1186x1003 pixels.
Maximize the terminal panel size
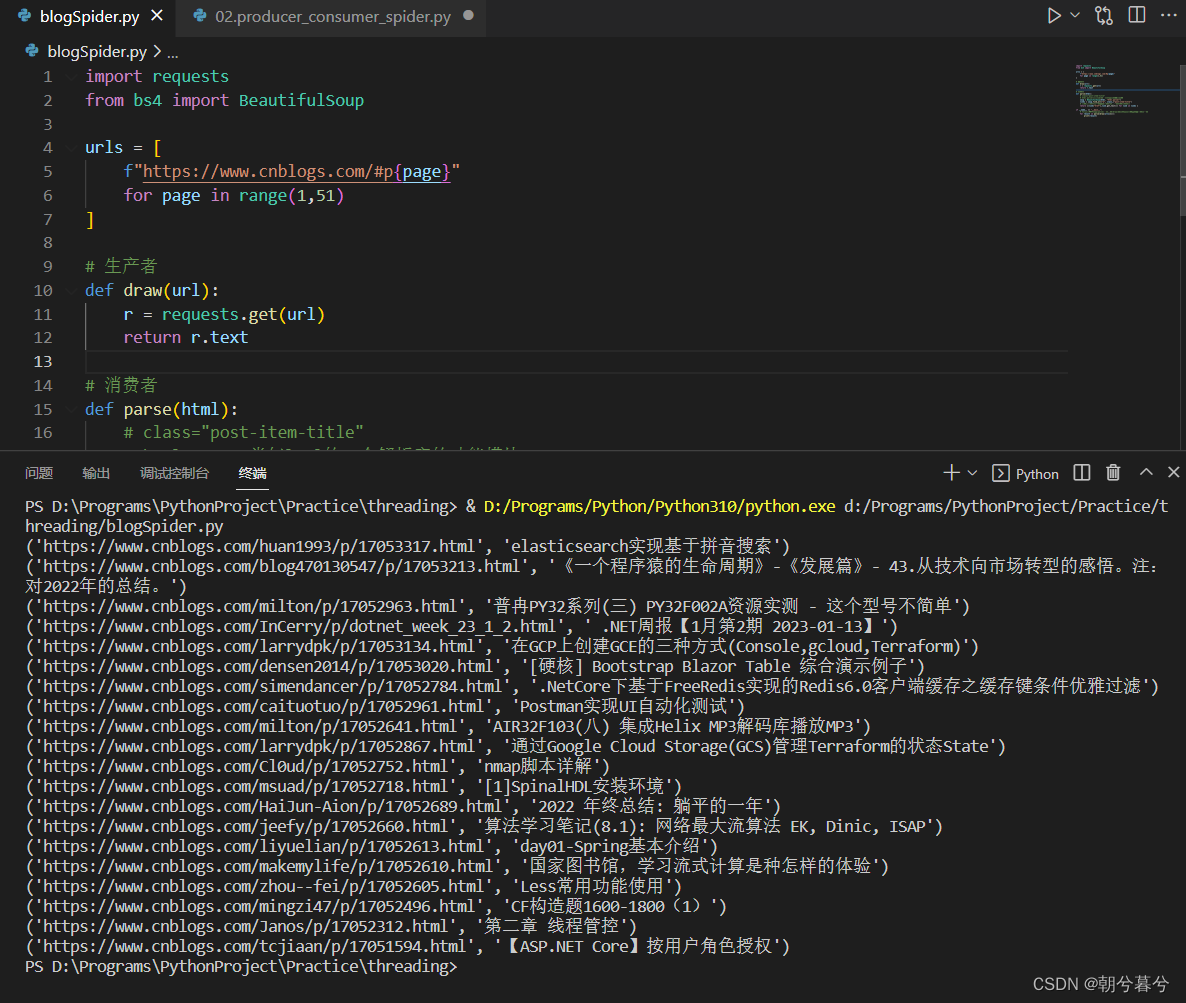pyautogui.click(x=1146, y=473)
